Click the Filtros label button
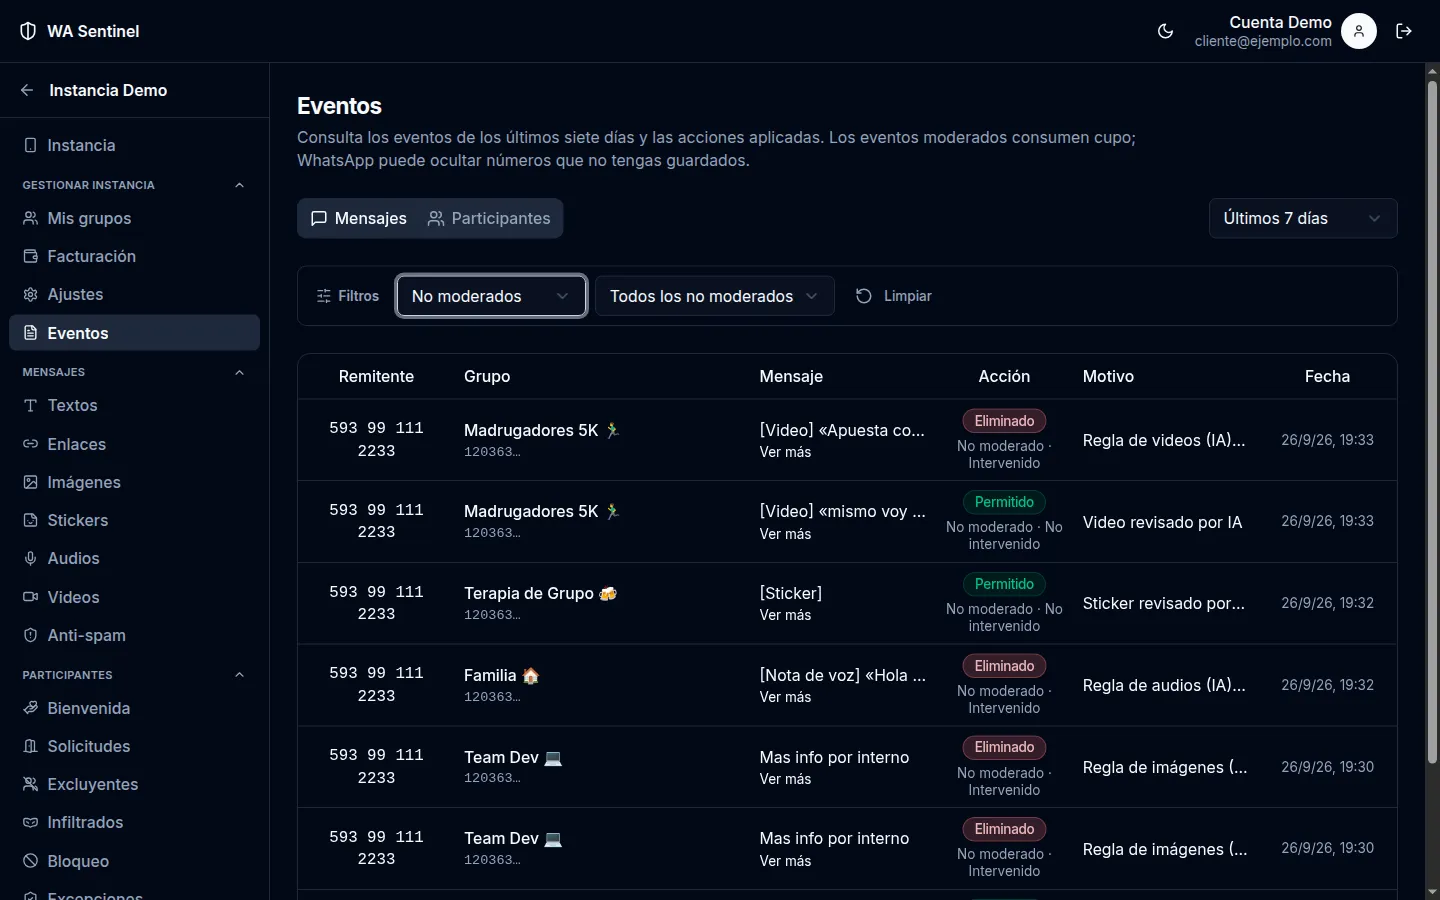Screen dimensions: 1440x900 [x=348, y=296]
